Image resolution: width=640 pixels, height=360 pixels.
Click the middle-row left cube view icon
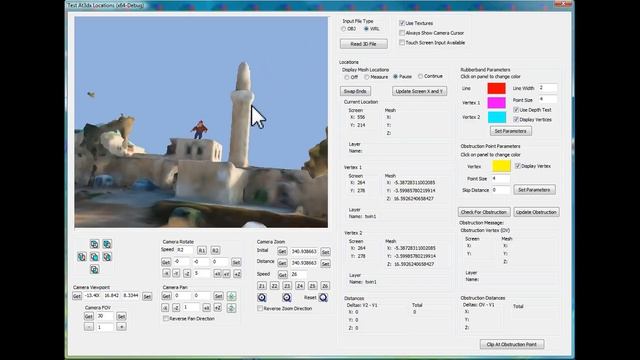click(82, 257)
